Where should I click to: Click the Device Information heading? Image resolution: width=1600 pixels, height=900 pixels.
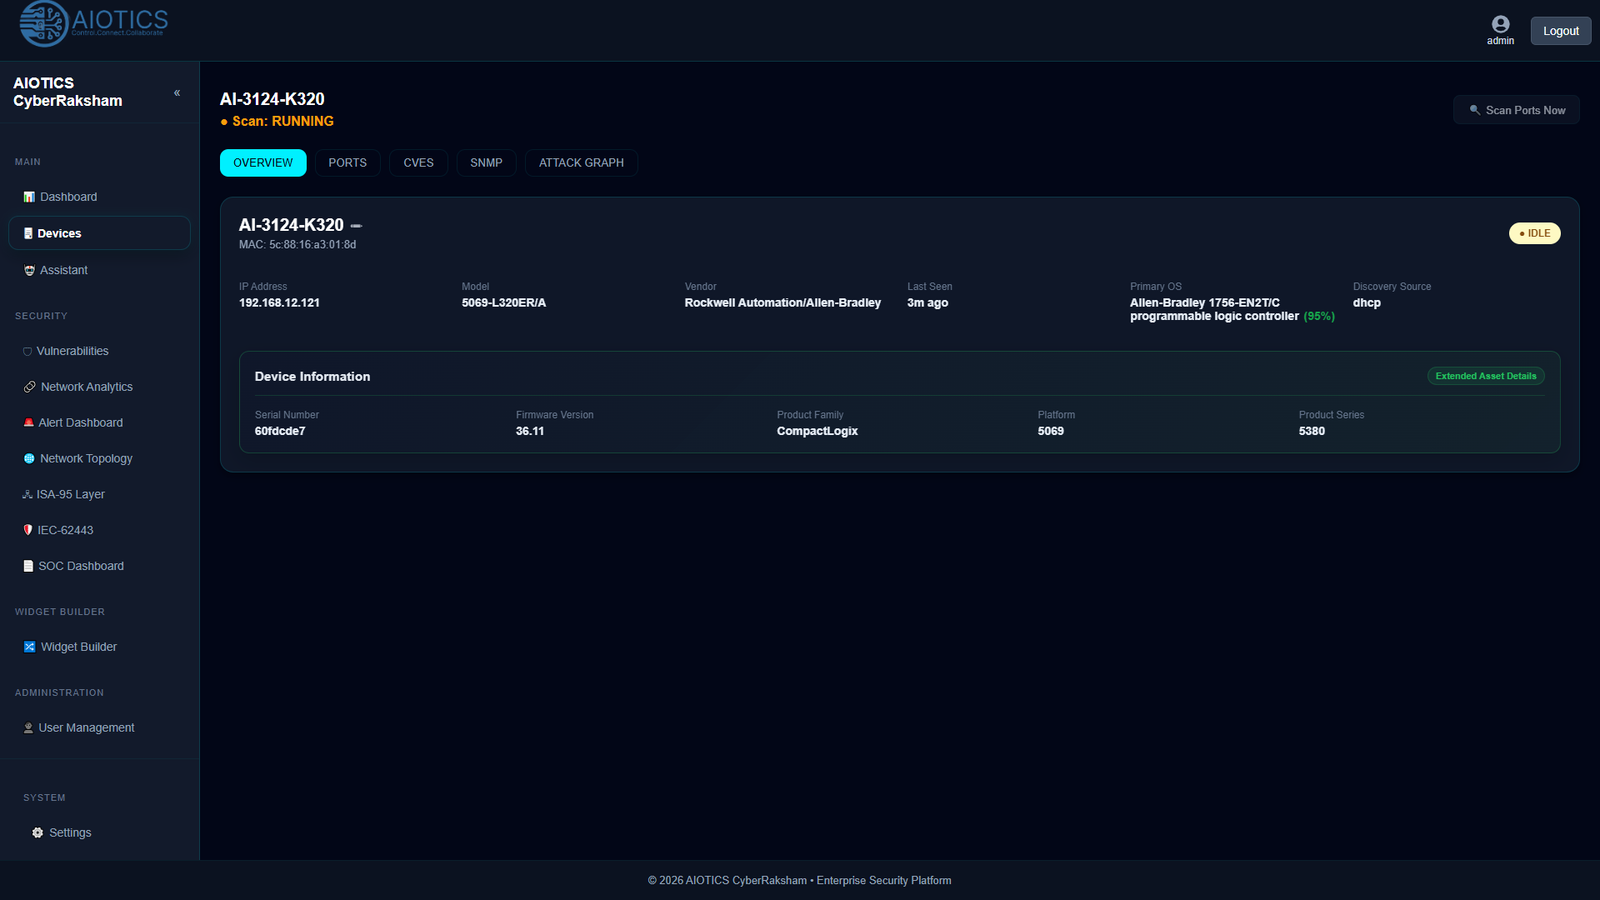[x=312, y=377]
